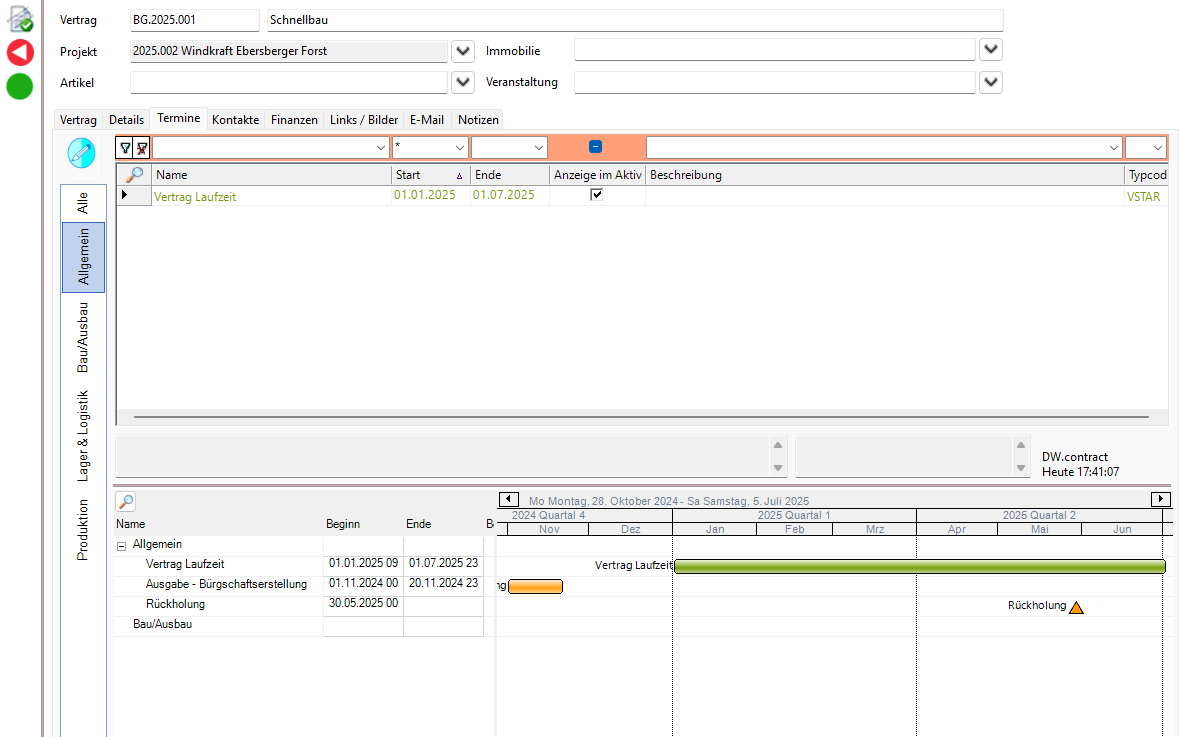The image size is (1179, 737).
Task: Click the green status circle icon
Action: coord(20,86)
